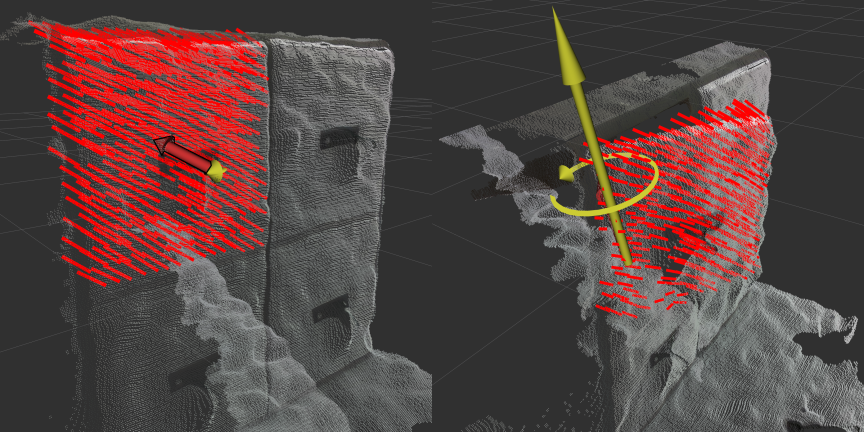
Task: Select the yellow tip of the red arrow
Action: click(217, 172)
